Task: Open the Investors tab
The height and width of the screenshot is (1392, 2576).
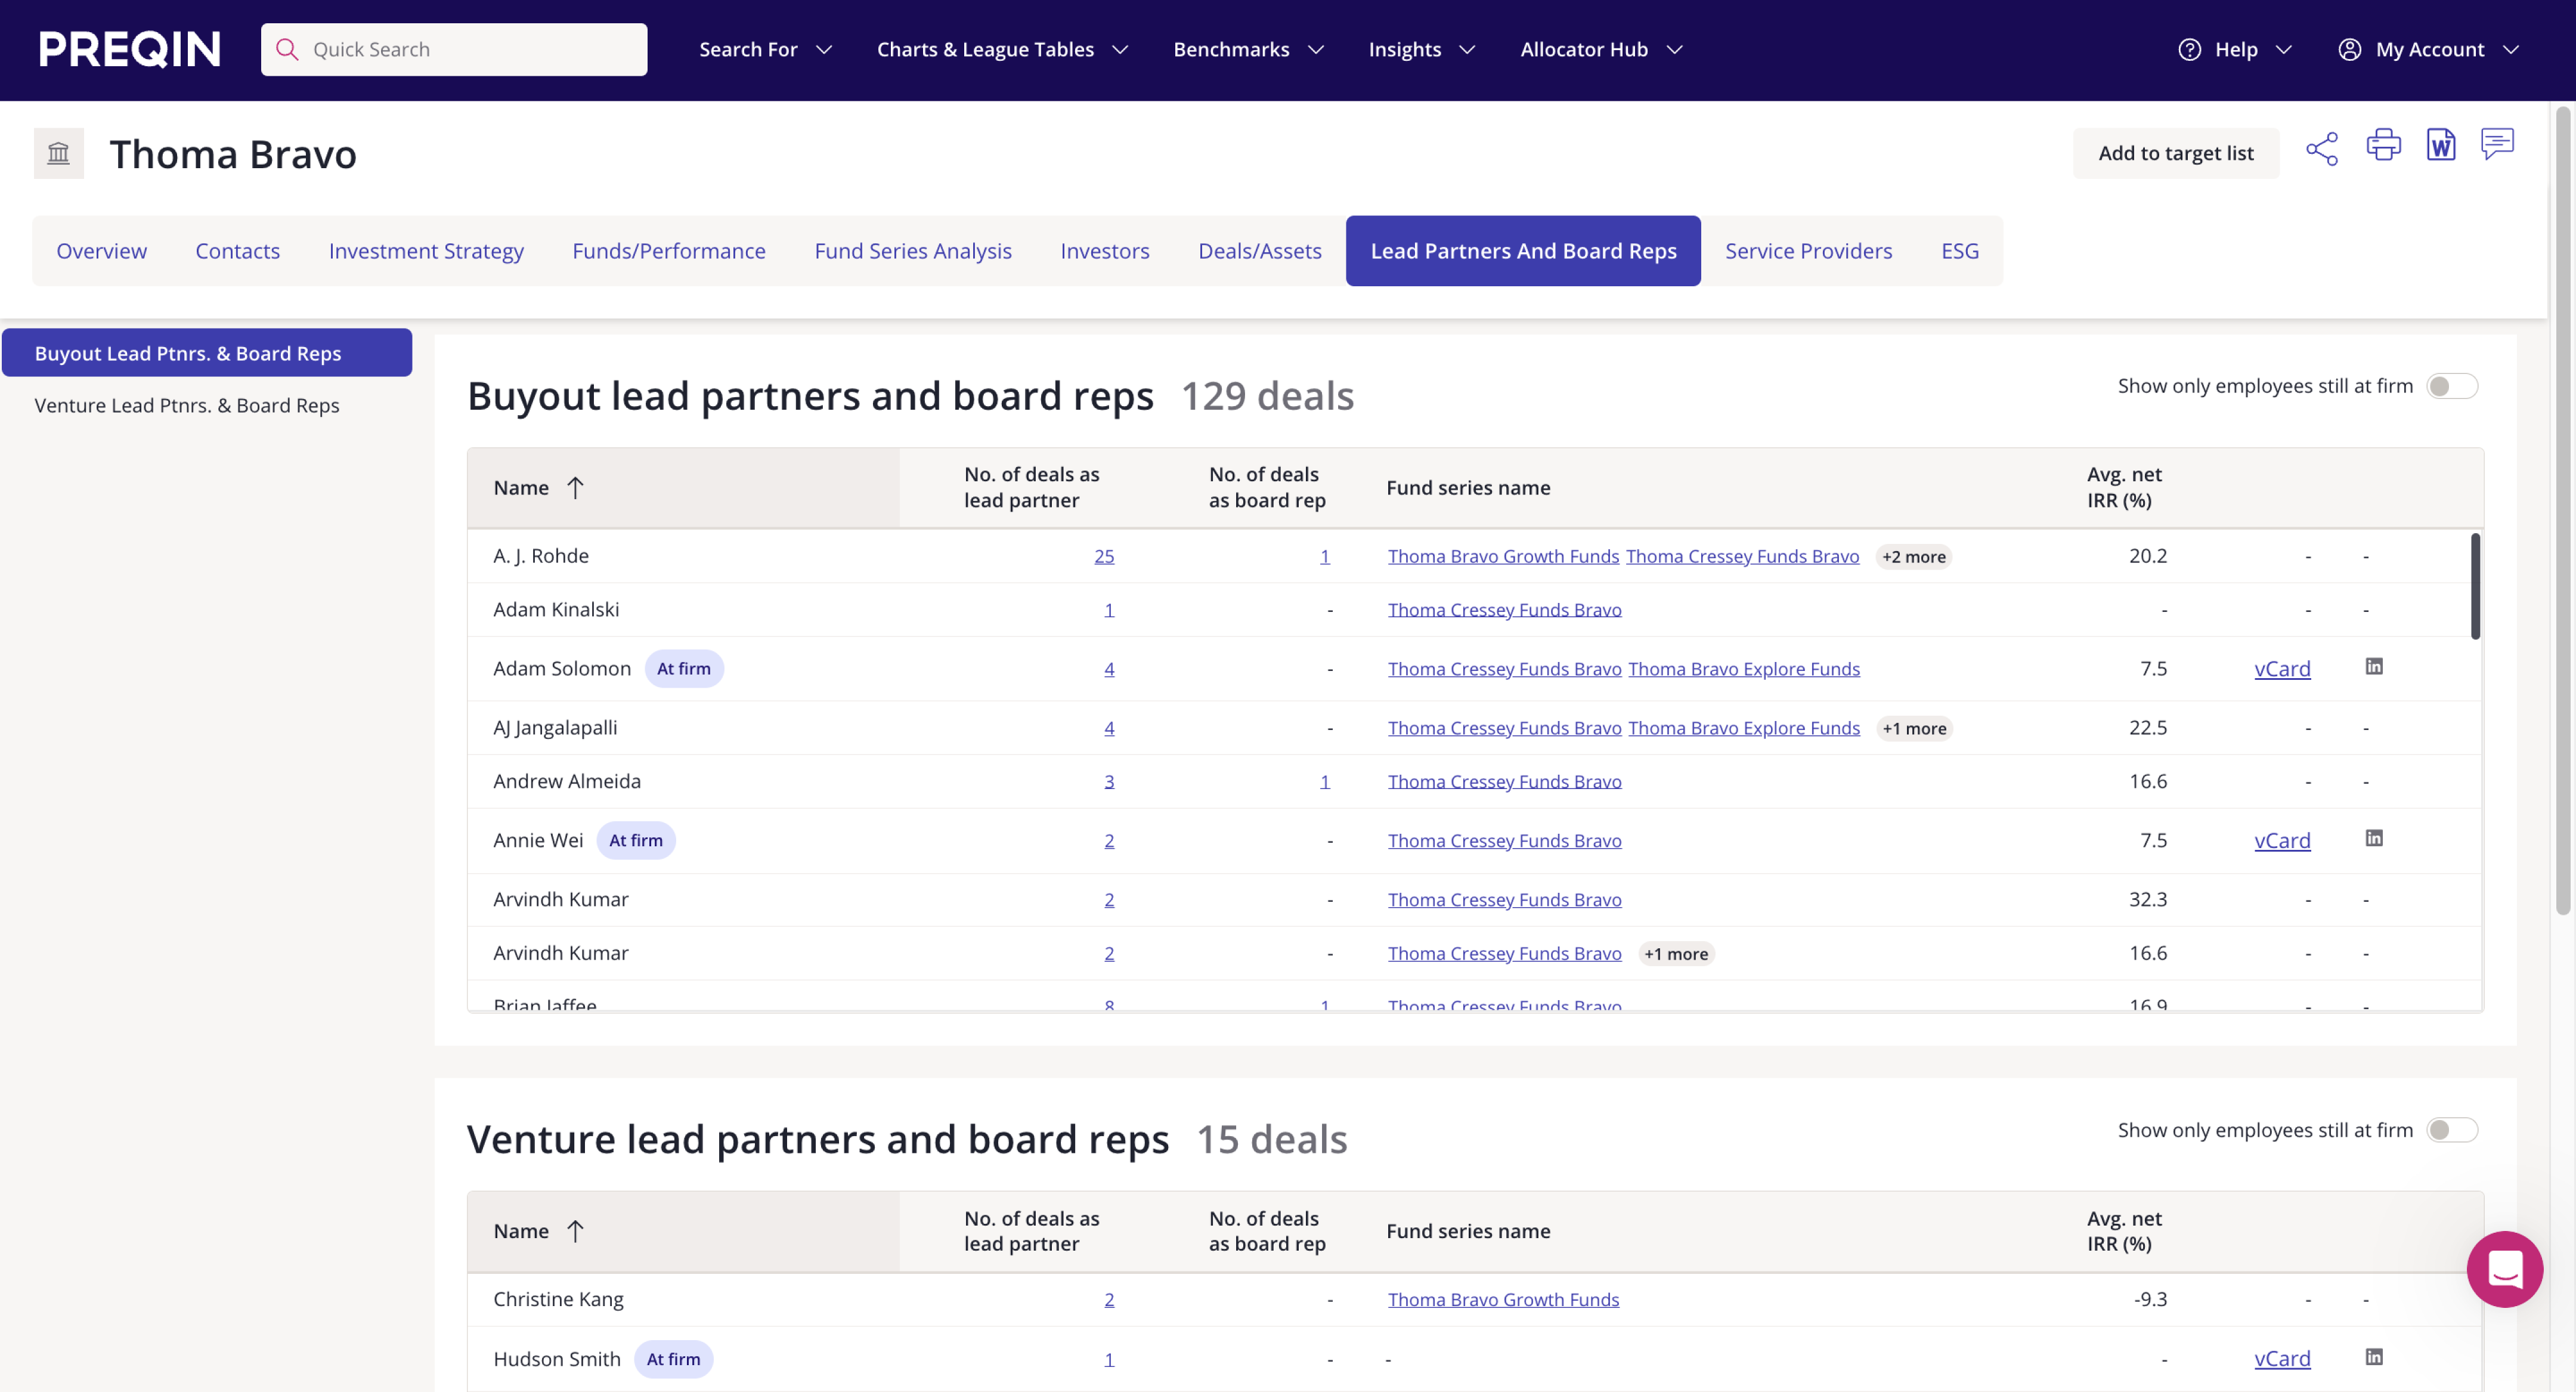Action: coord(1104,251)
